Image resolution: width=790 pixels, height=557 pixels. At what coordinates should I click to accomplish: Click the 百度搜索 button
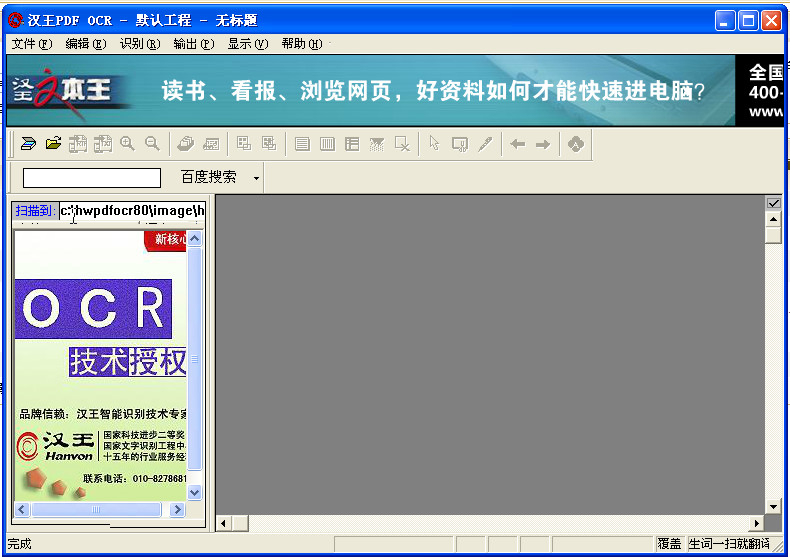coord(209,177)
